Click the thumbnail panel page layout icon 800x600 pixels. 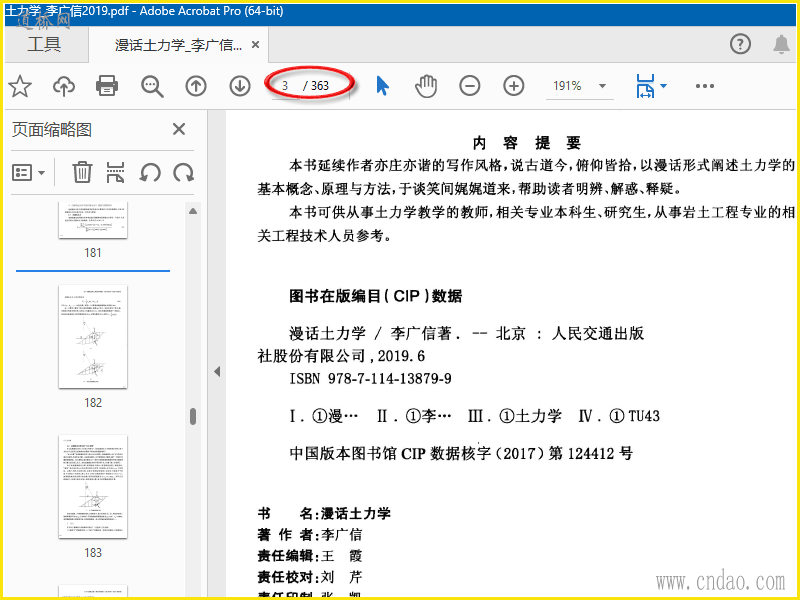pos(115,172)
